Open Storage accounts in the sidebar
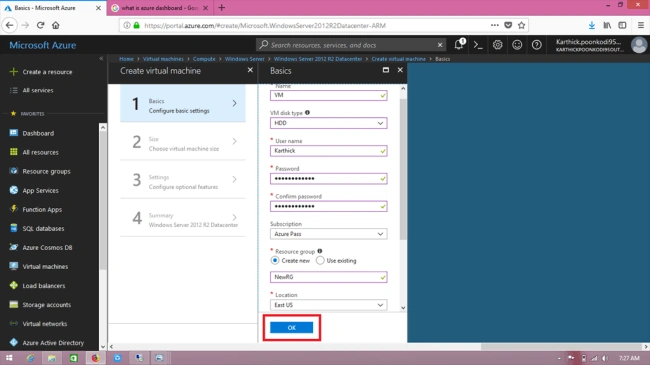This screenshot has height=365, width=650. point(46,305)
